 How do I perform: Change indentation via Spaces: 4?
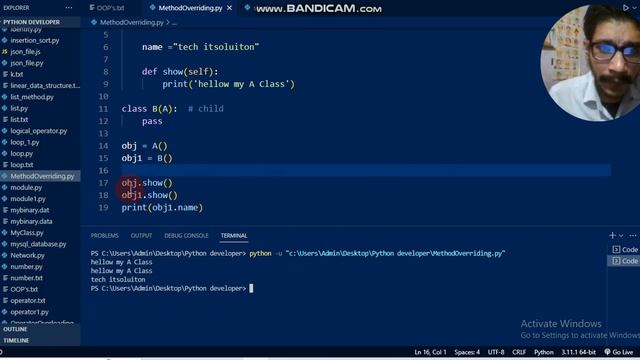[x=467, y=352]
